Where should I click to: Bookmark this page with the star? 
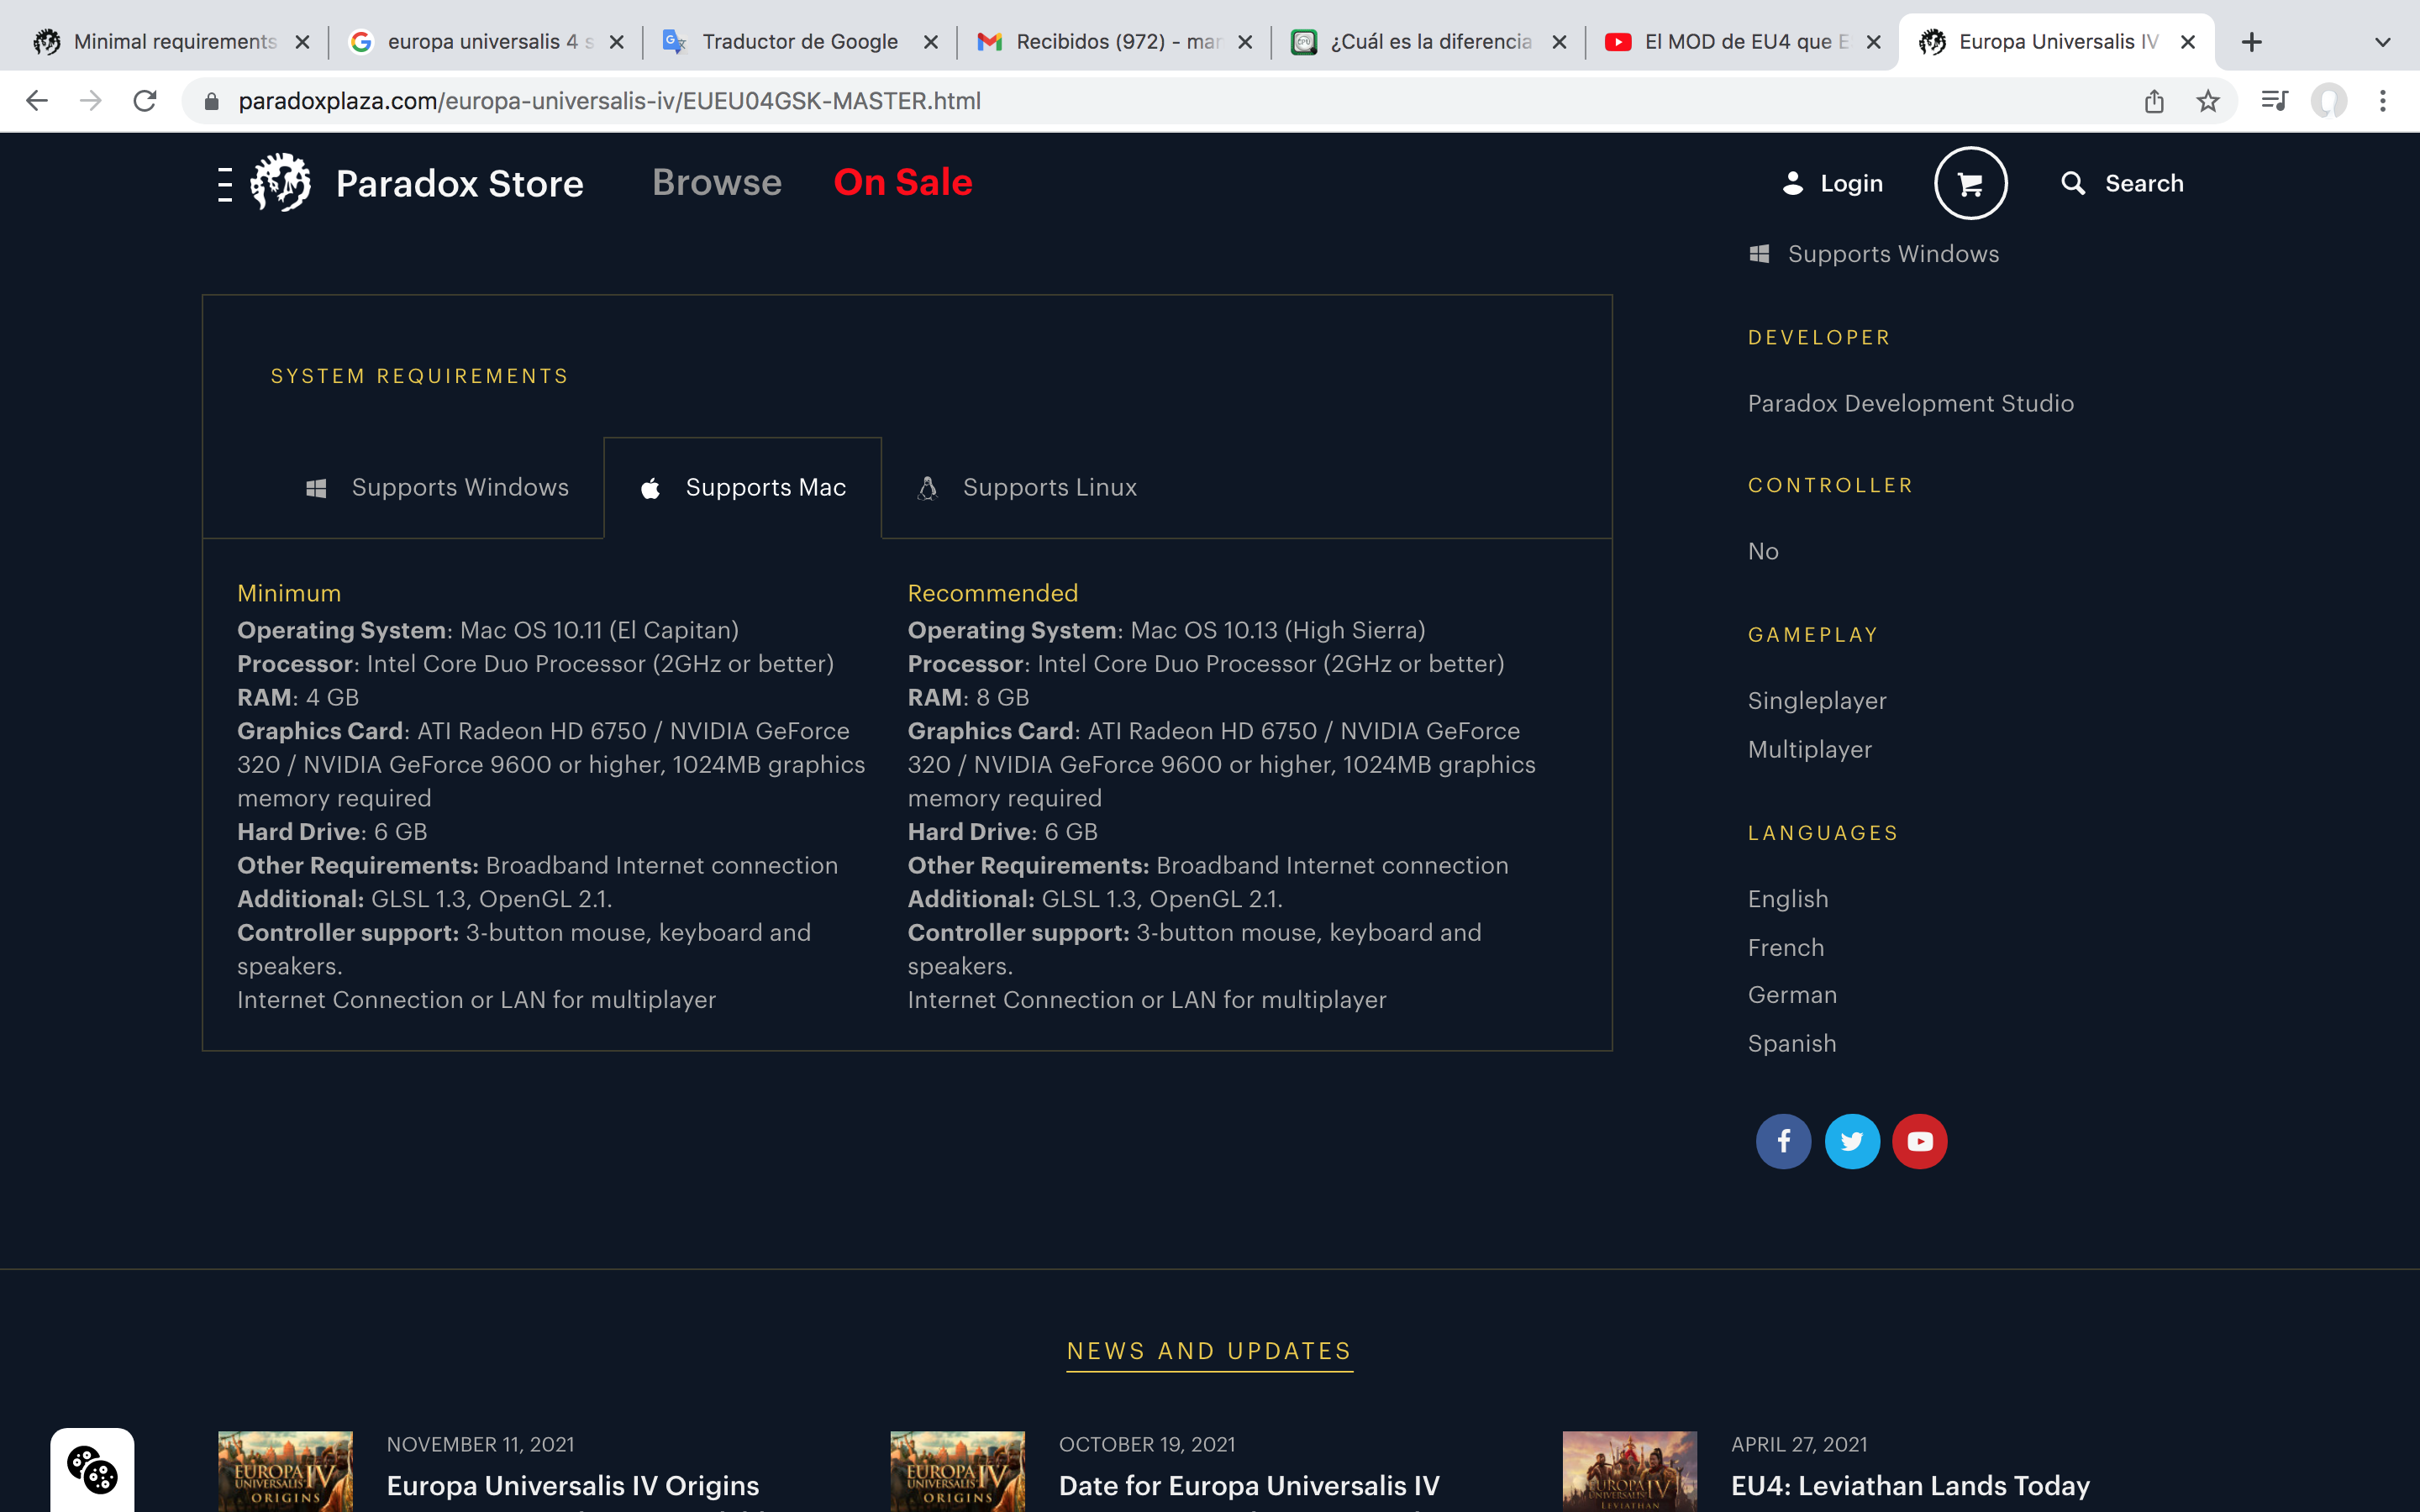tap(2208, 101)
